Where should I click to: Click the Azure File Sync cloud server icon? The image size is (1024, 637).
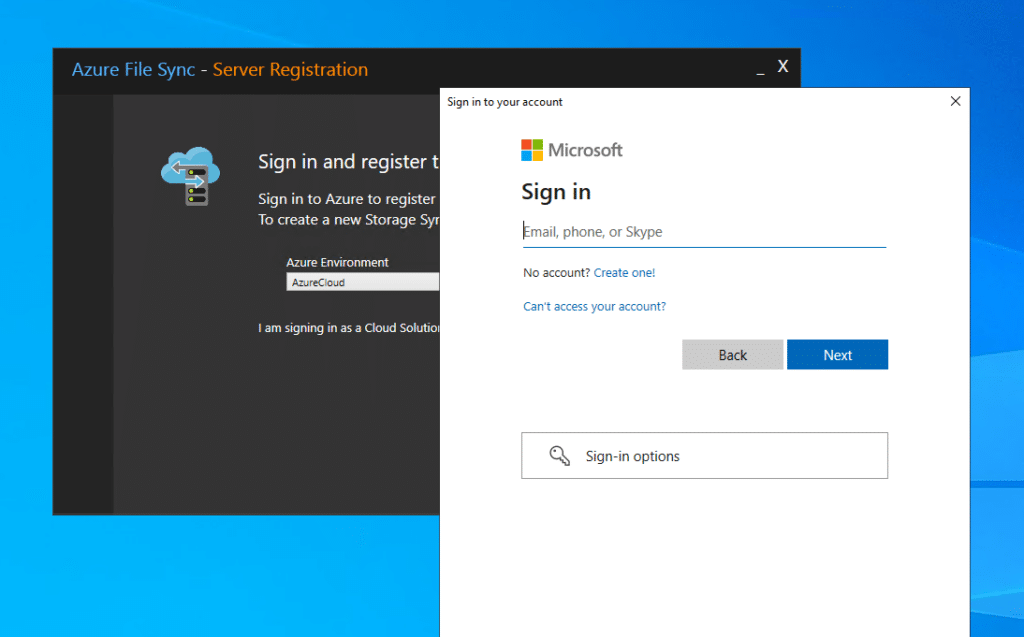(x=190, y=176)
